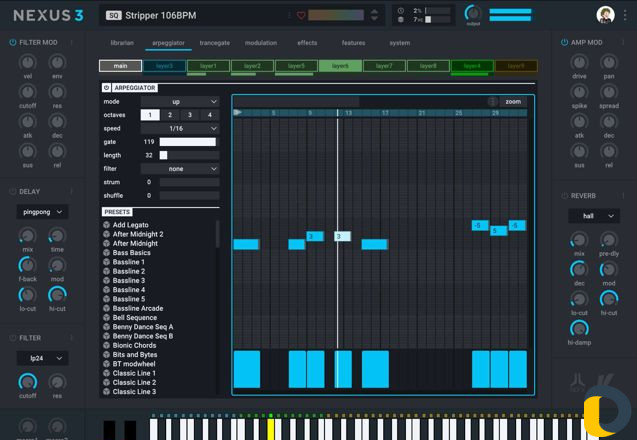The image size is (637, 440).
Task: Select the layer4 button
Action: tap(472, 66)
